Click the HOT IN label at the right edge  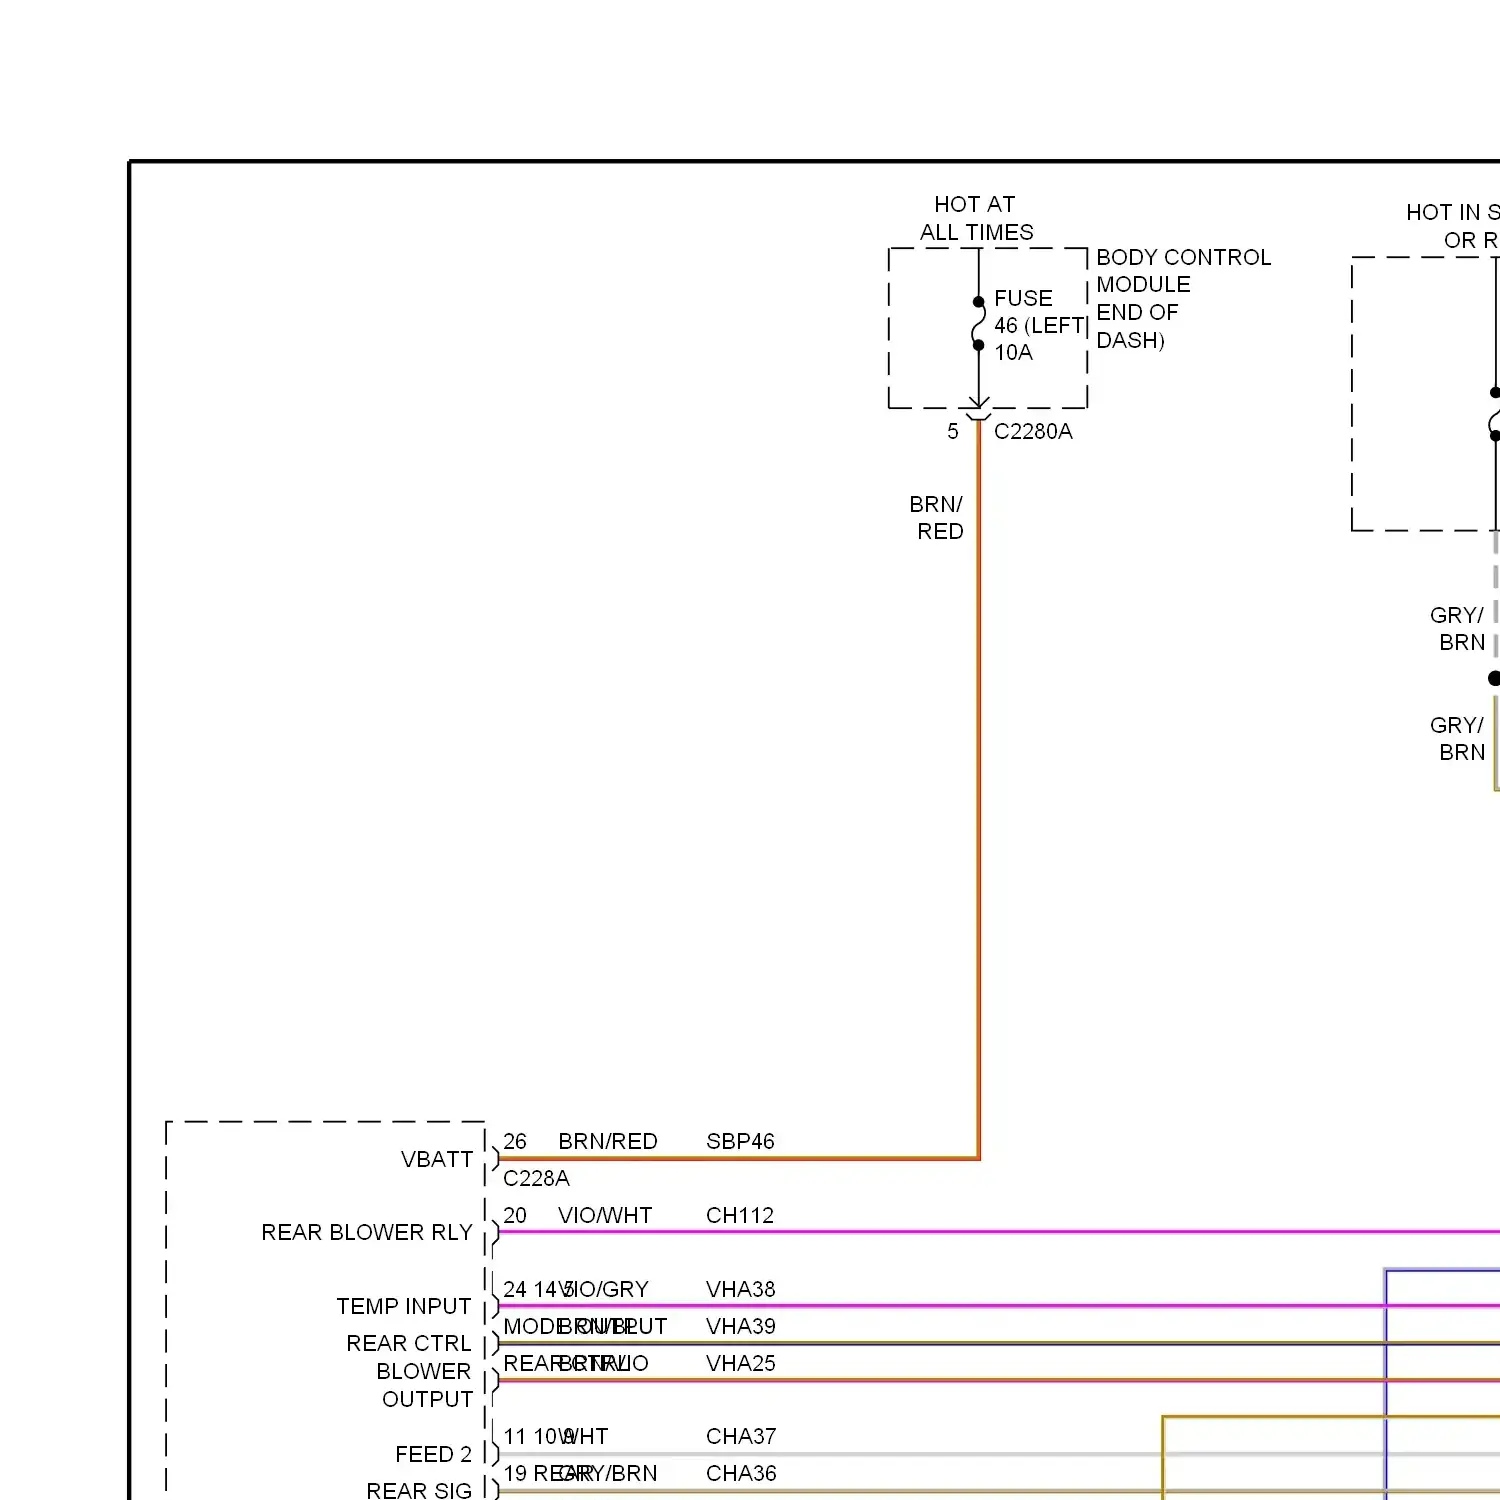click(x=1453, y=226)
